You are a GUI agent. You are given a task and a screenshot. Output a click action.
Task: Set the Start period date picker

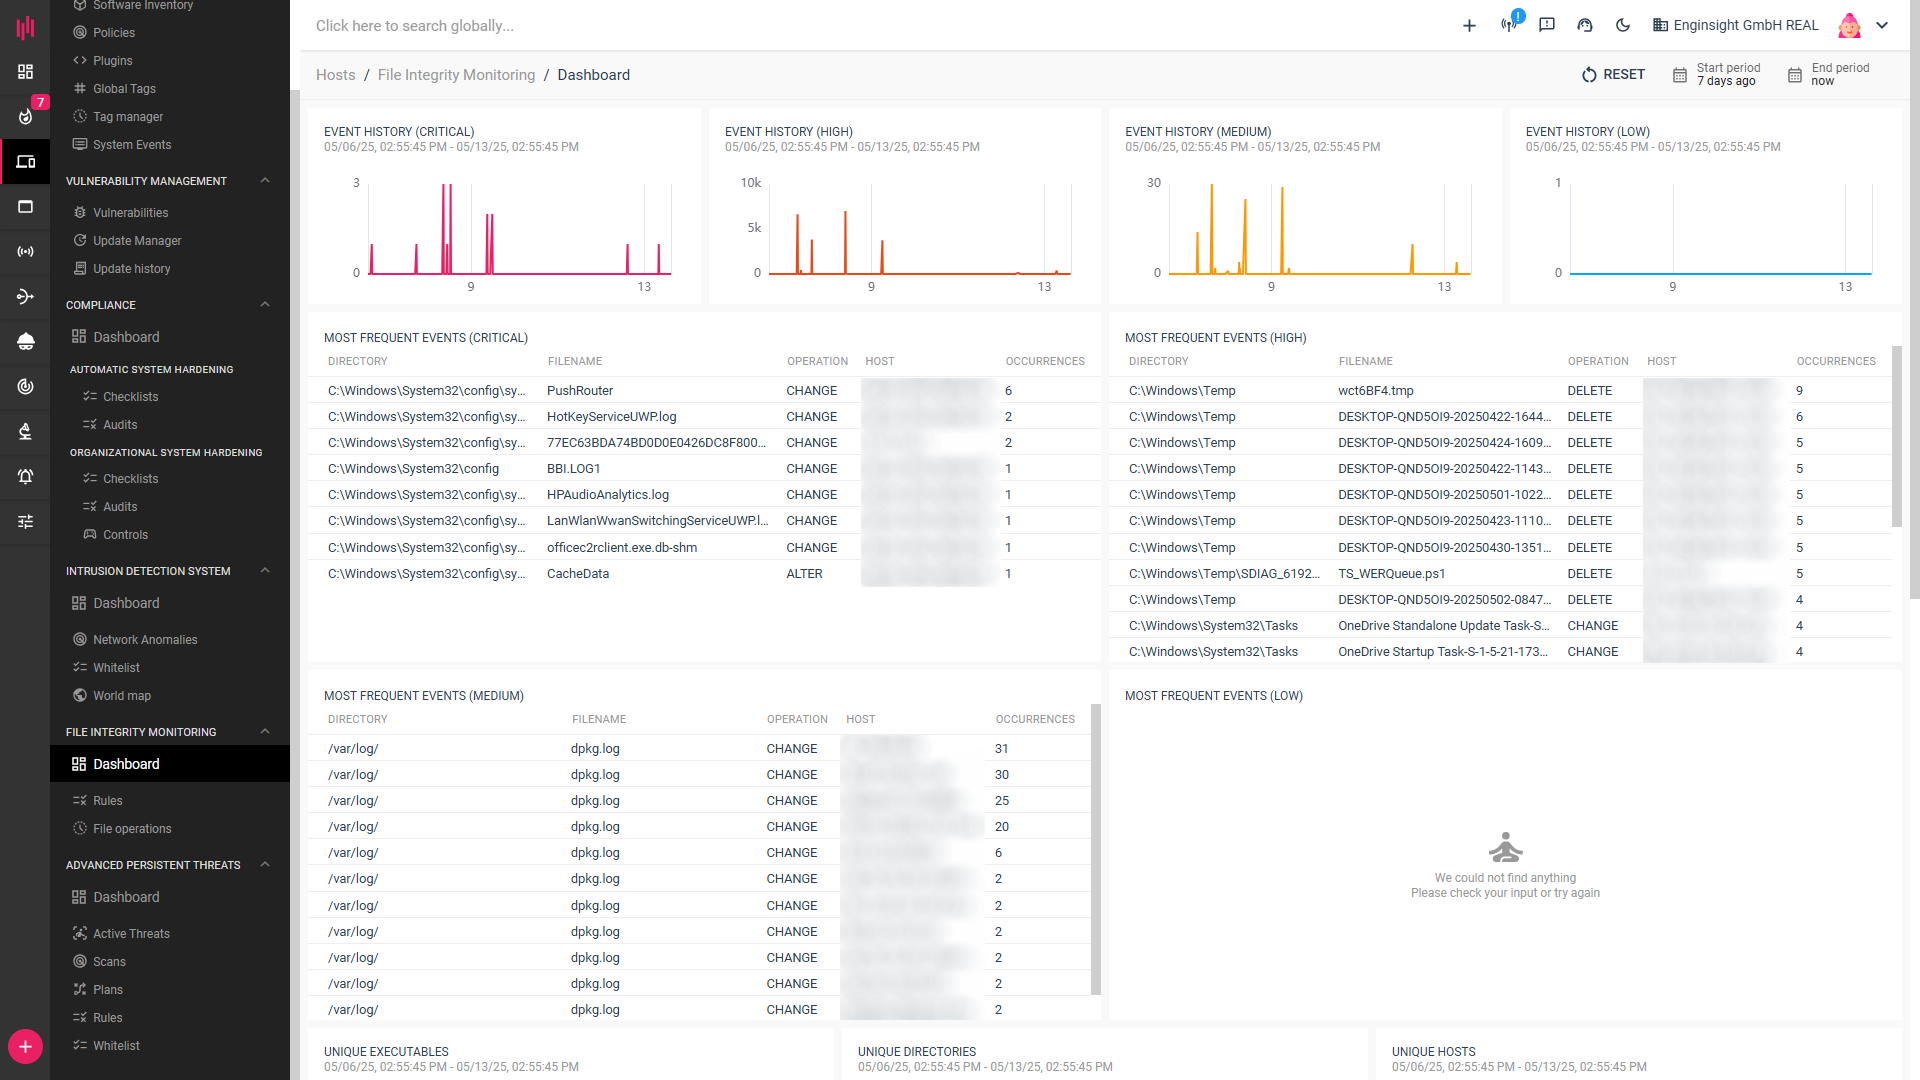(1718, 75)
